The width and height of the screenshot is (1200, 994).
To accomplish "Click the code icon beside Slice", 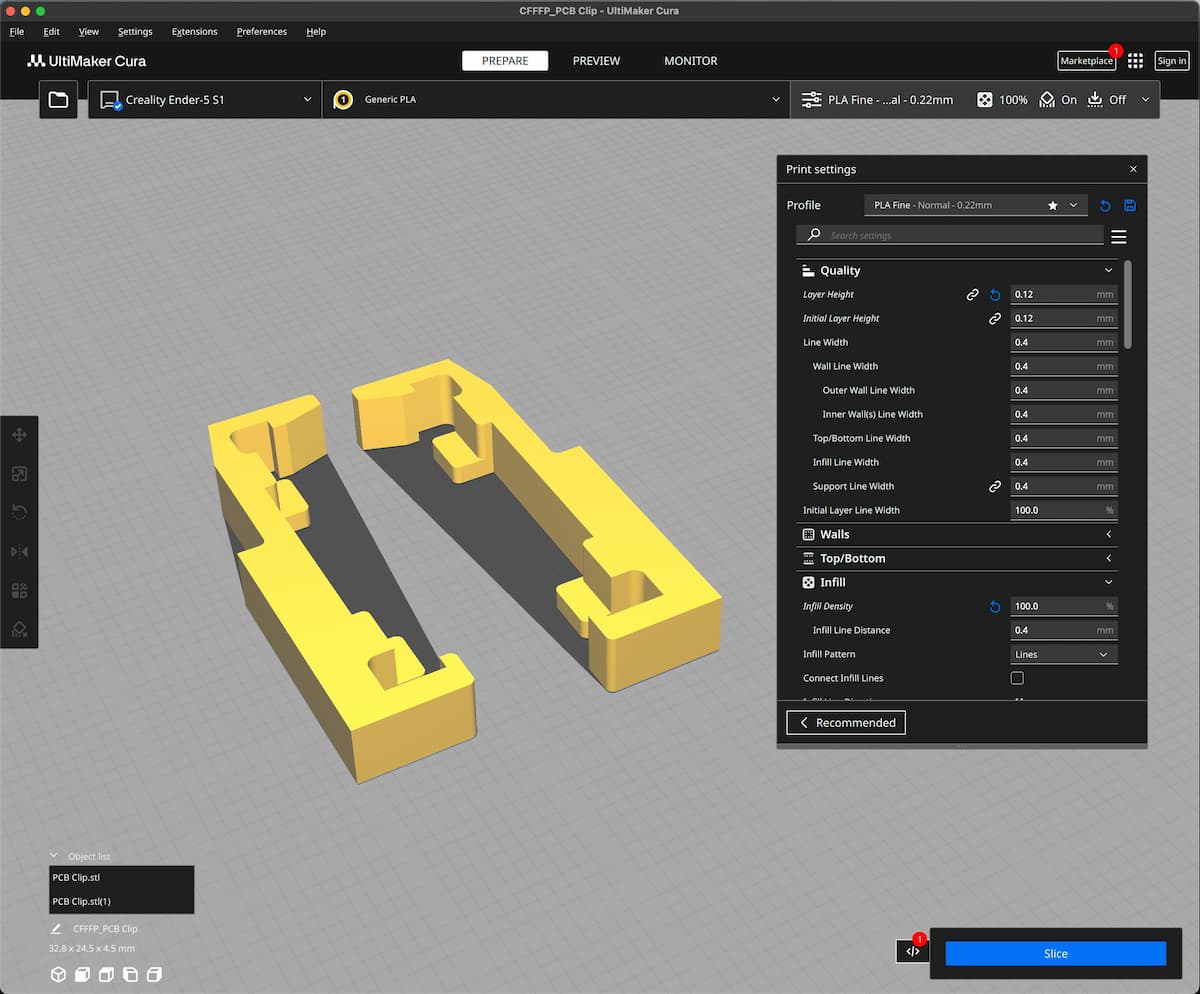I will click(912, 951).
